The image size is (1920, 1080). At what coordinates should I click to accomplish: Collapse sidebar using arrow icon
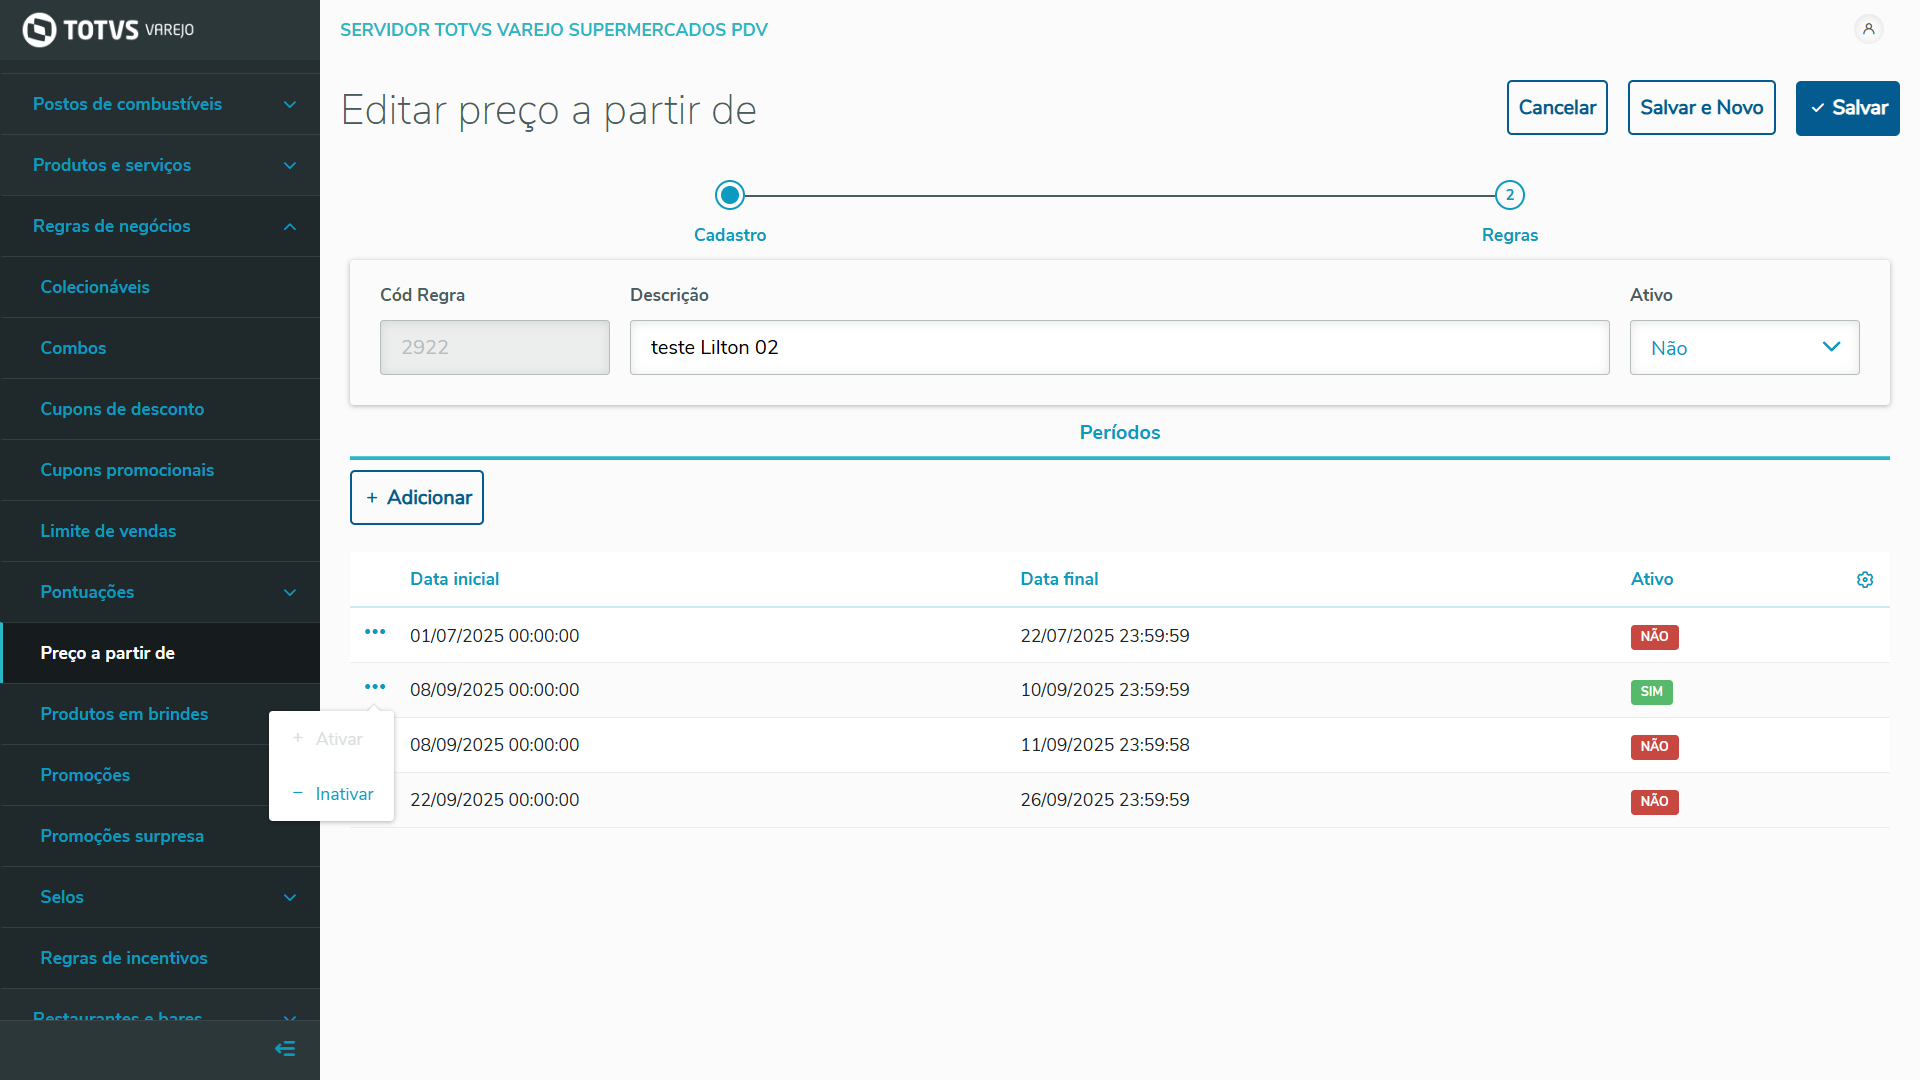(285, 1049)
